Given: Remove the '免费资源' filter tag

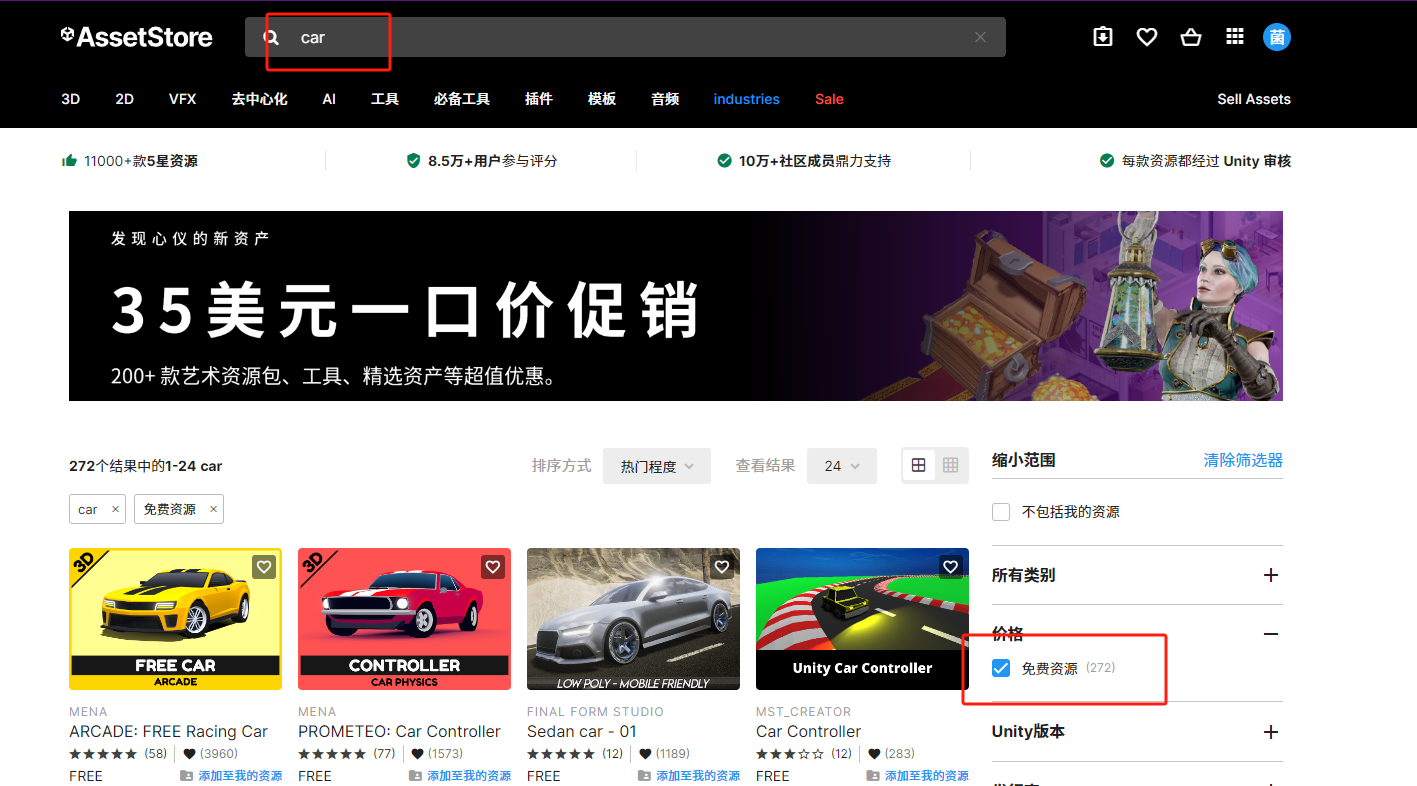Looking at the screenshot, I should click(x=213, y=509).
